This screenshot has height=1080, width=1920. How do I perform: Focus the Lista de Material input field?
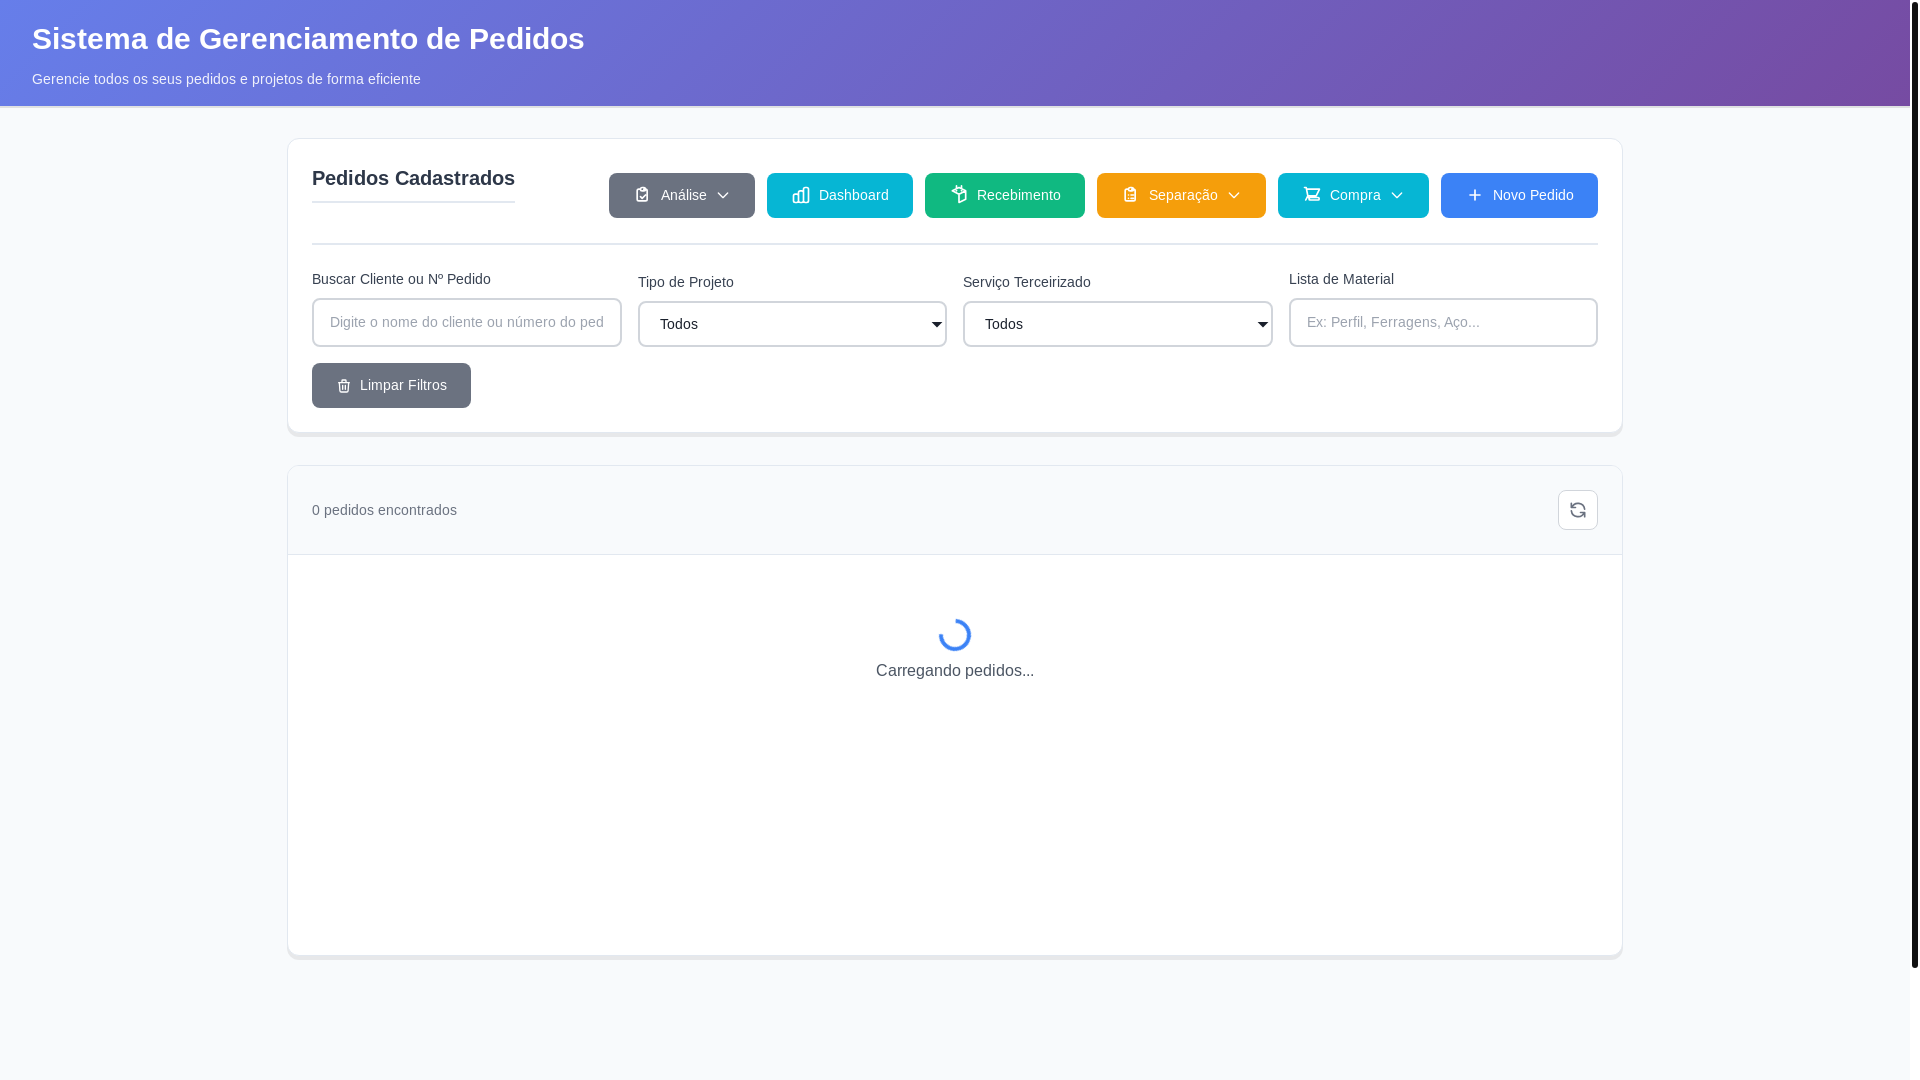[x=1442, y=322]
